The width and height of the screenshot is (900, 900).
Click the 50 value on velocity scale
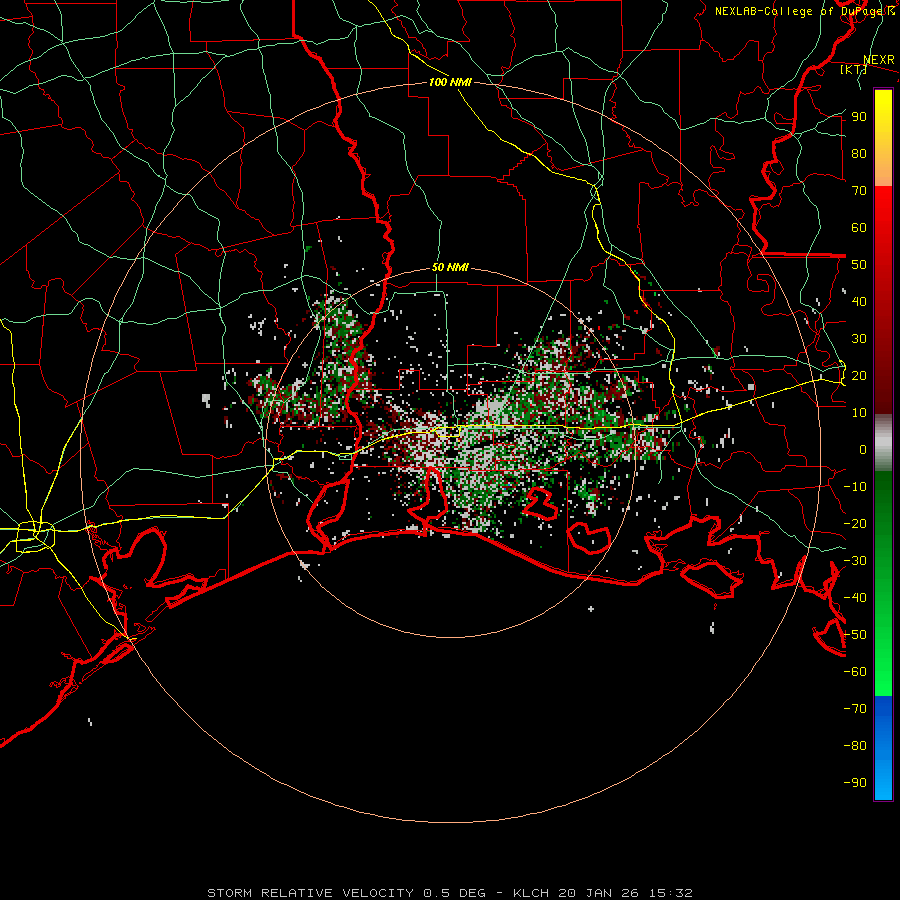859,265
